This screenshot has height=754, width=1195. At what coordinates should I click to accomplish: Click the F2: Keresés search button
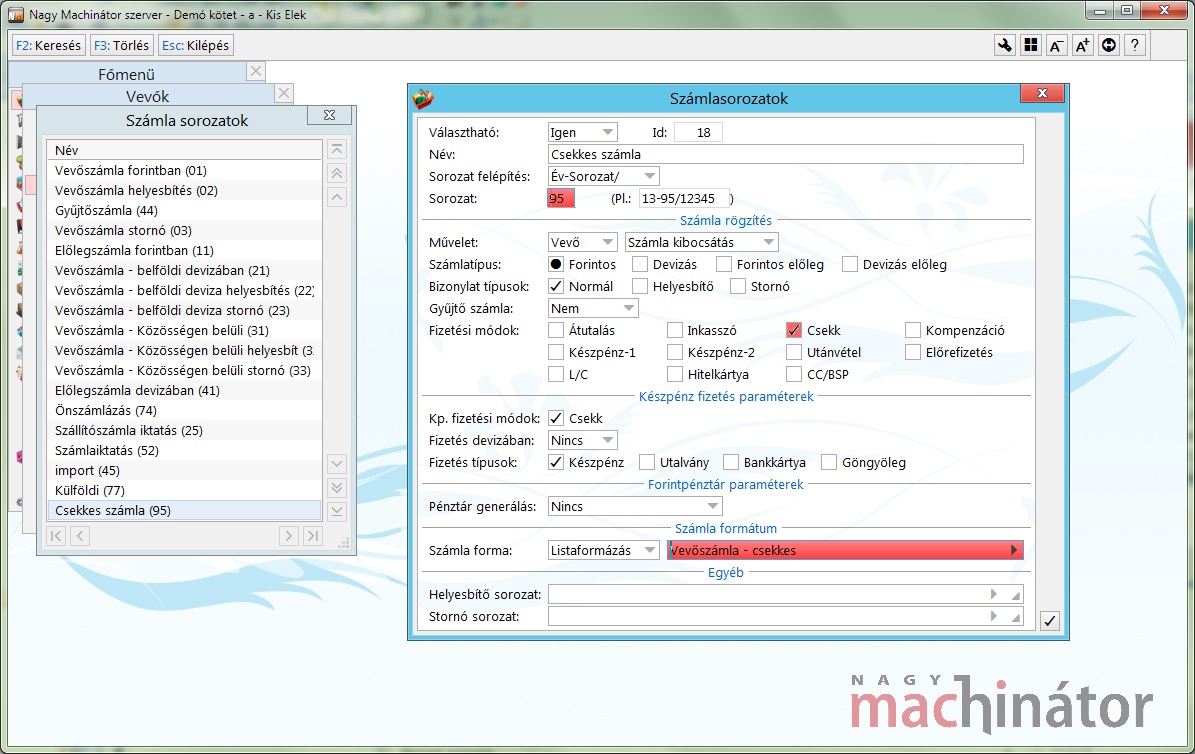point(48,45)
